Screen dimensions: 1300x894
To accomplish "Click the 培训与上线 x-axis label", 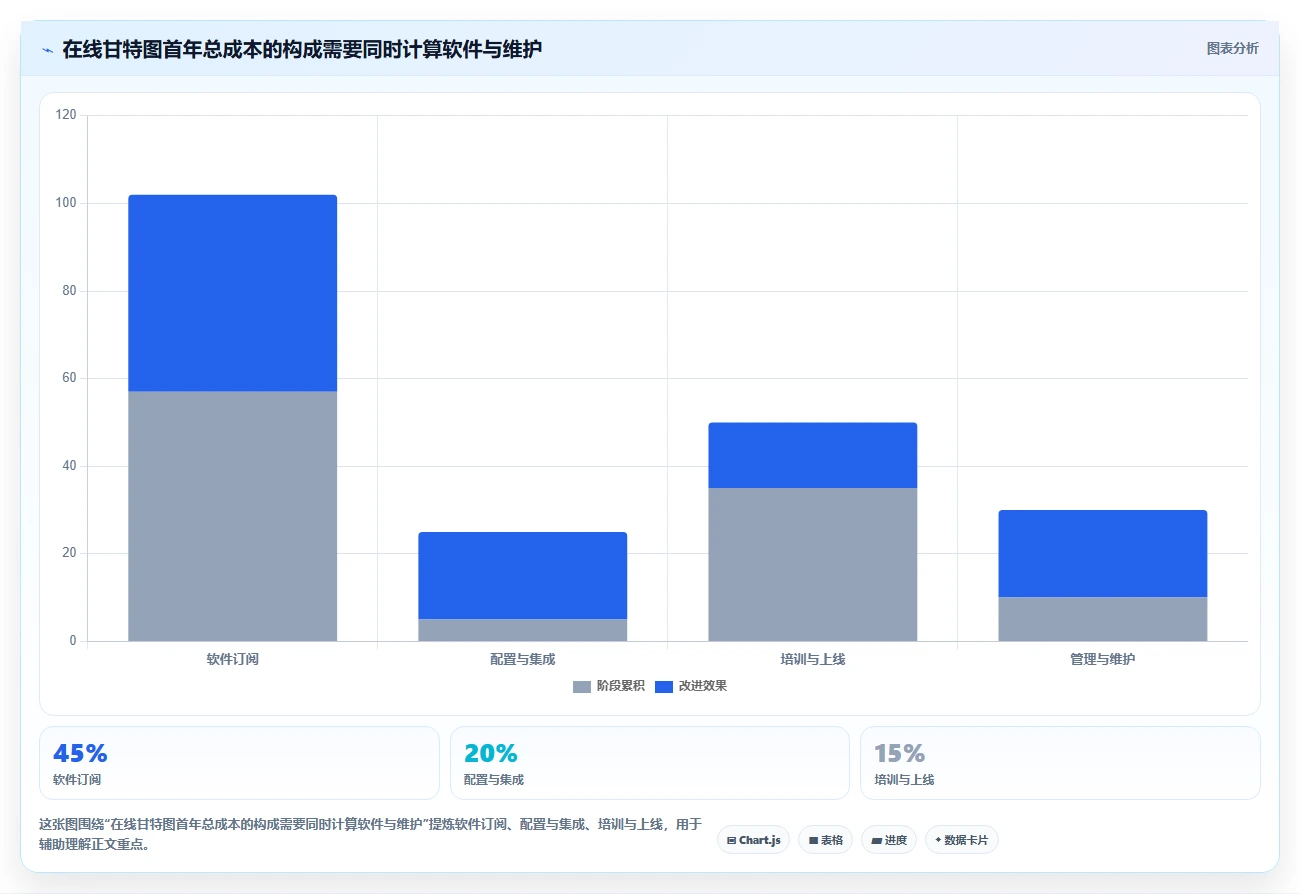I will pyautogui.click(x=813, y=659).
